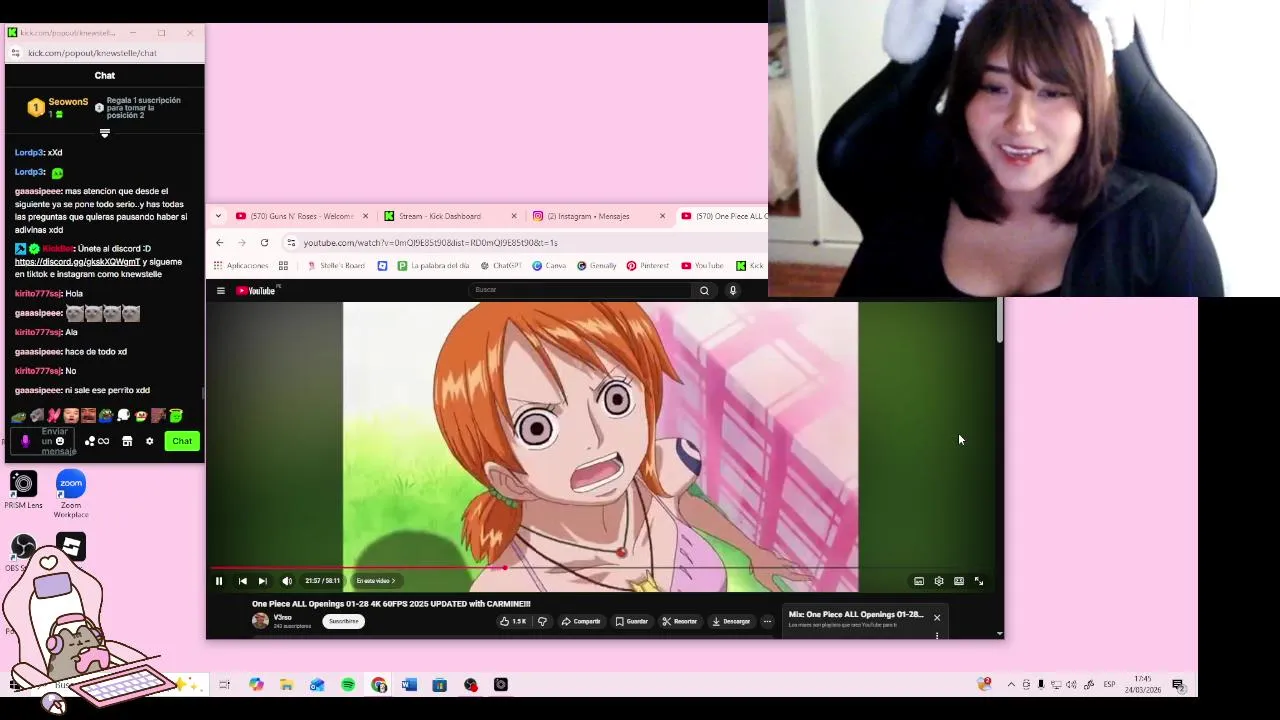Close the Instagram Mensajes tab

pyautogui.click(x=662, y=216)
